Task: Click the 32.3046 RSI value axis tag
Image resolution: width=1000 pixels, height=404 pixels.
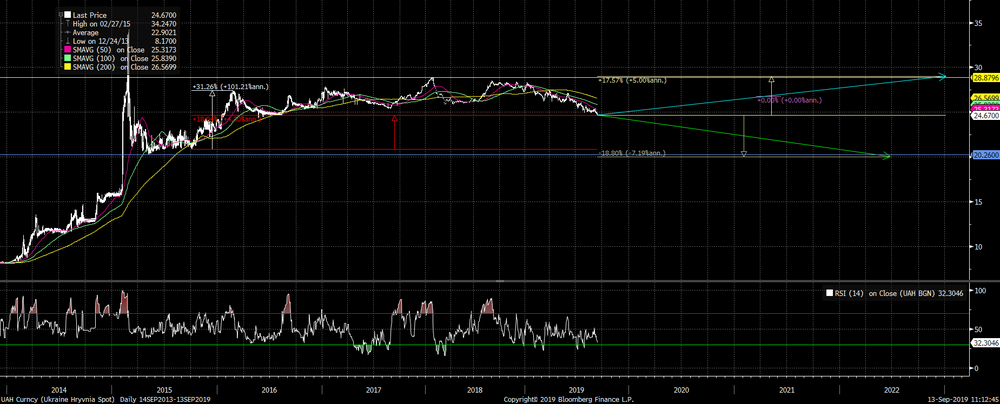Action: [984, 342]
